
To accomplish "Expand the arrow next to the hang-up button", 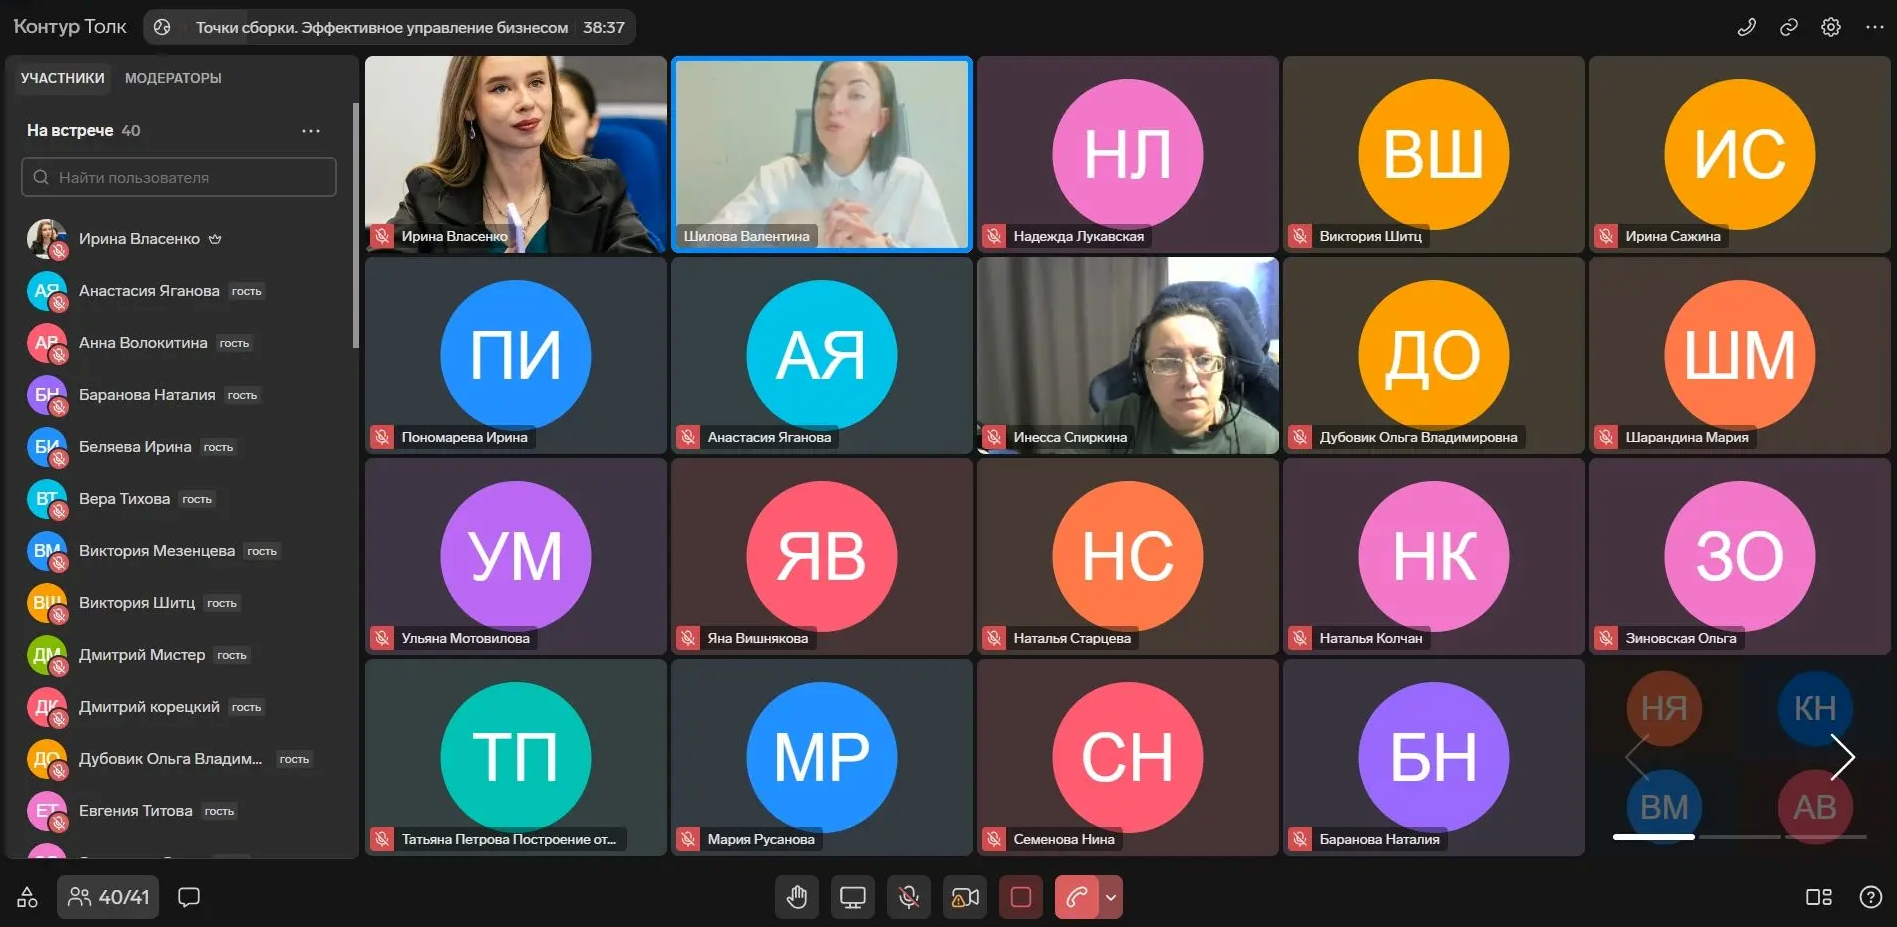I will tap(1111, 897).
